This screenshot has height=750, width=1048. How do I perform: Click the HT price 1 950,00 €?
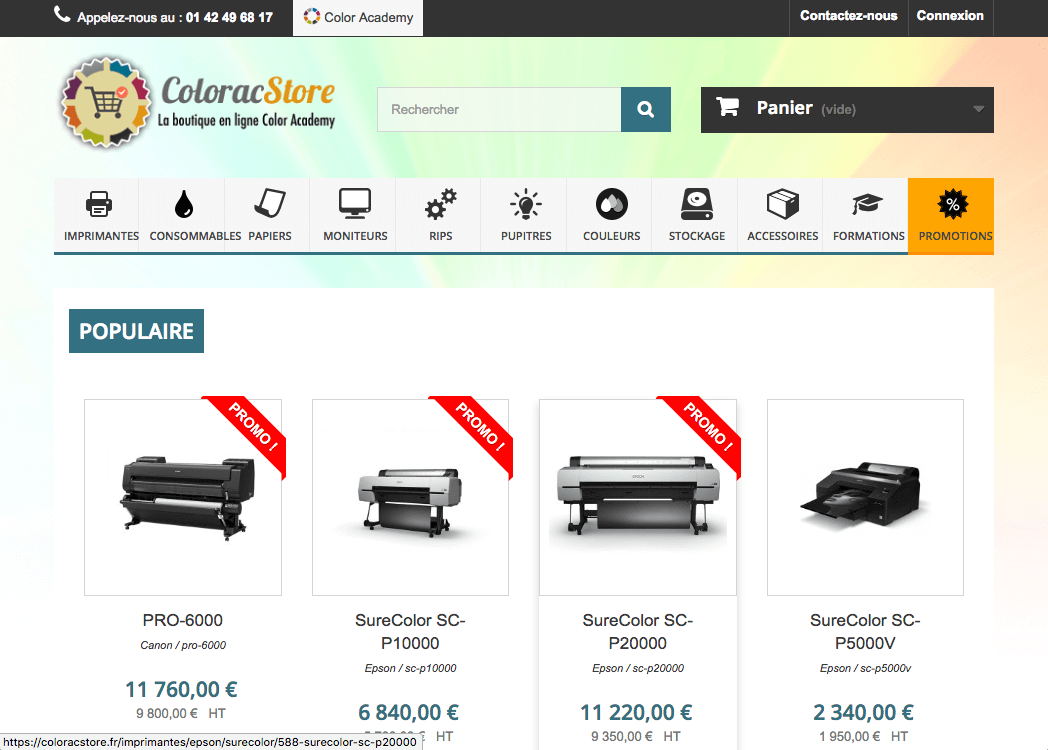[x=849, y=737]
